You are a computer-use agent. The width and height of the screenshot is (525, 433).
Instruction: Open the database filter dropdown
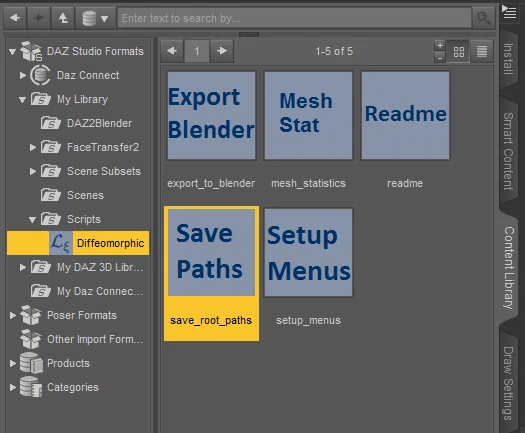click(x=95, y=18)
